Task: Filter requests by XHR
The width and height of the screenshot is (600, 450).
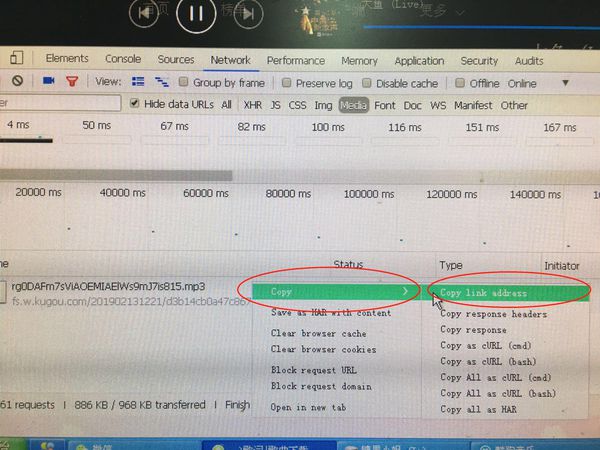Action: point(253,105)
